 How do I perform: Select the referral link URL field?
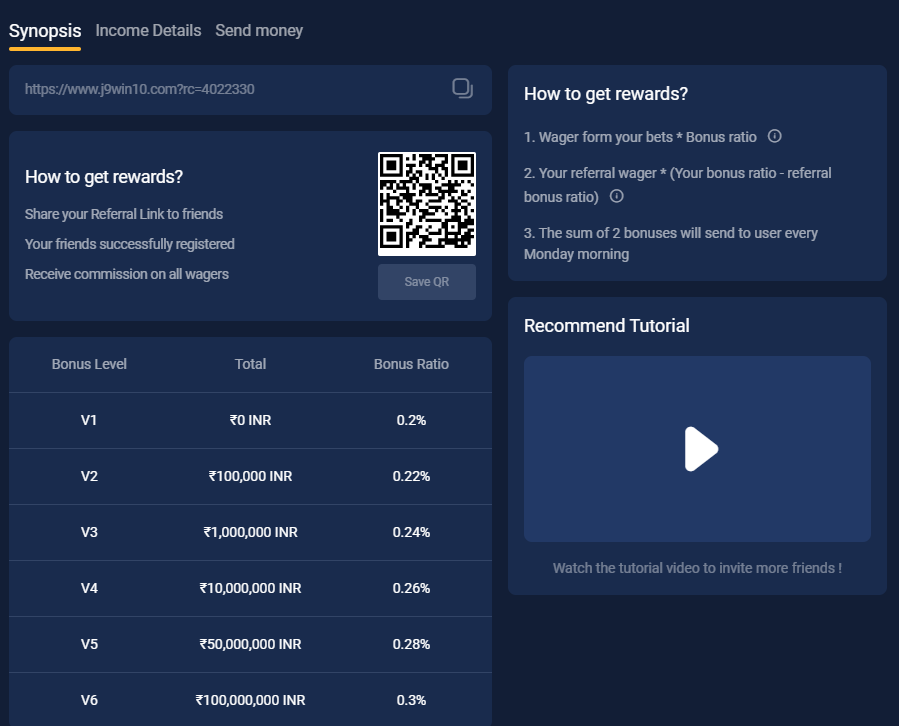pyautogui.click(x=251, y=89)
